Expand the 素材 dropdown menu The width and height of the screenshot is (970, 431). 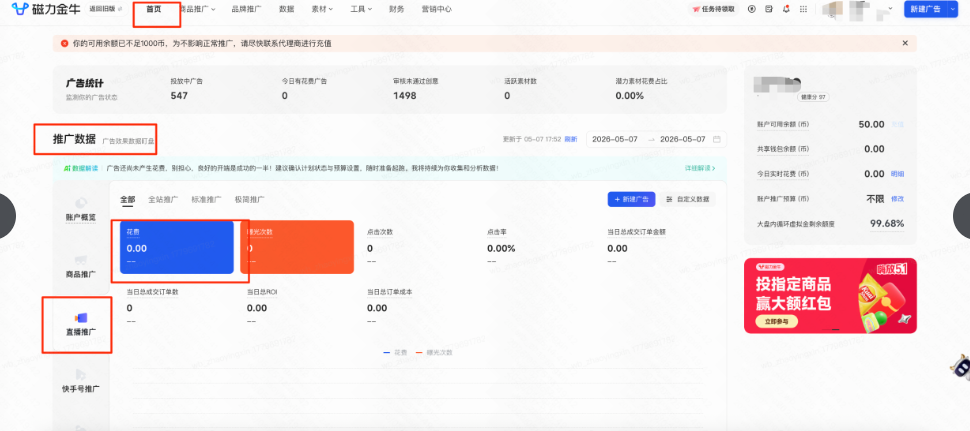pyautogui.click(x=322, y=9)
